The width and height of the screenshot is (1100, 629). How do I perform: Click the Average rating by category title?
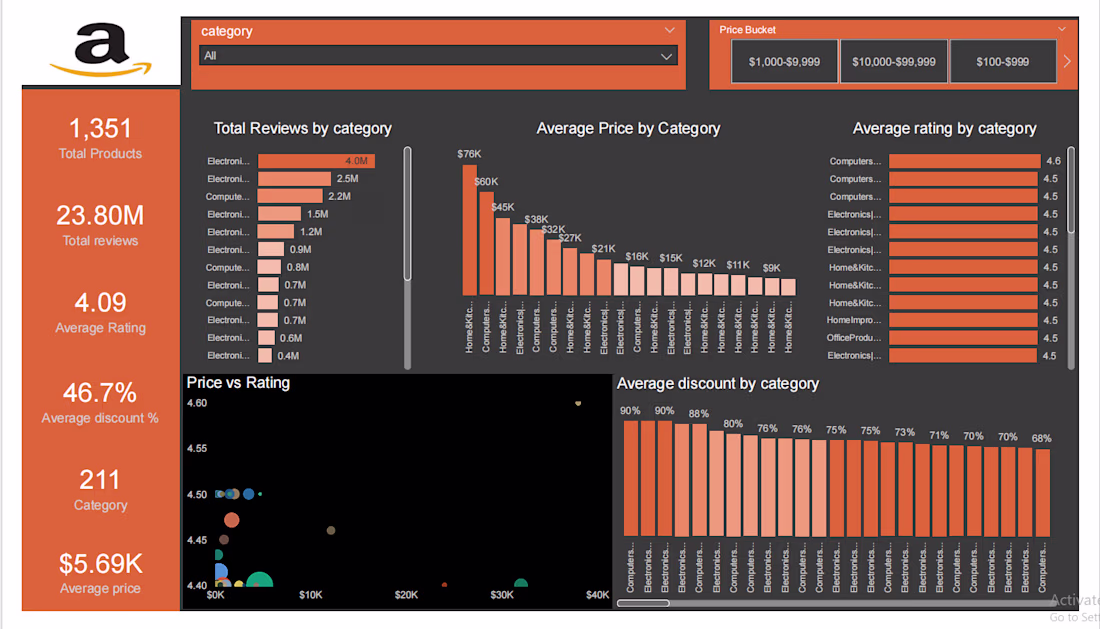coord(944,128)
